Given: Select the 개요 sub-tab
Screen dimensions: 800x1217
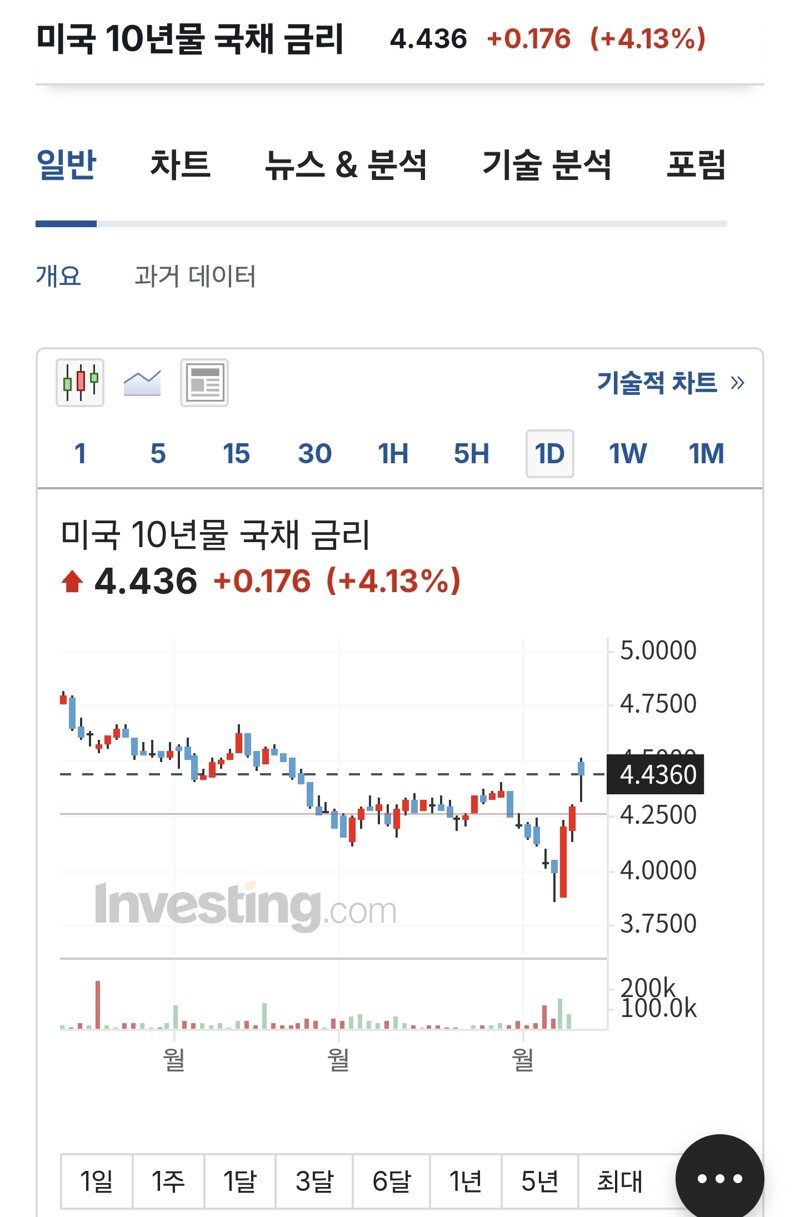Looking at the screenshot, I should pos(58,277).
